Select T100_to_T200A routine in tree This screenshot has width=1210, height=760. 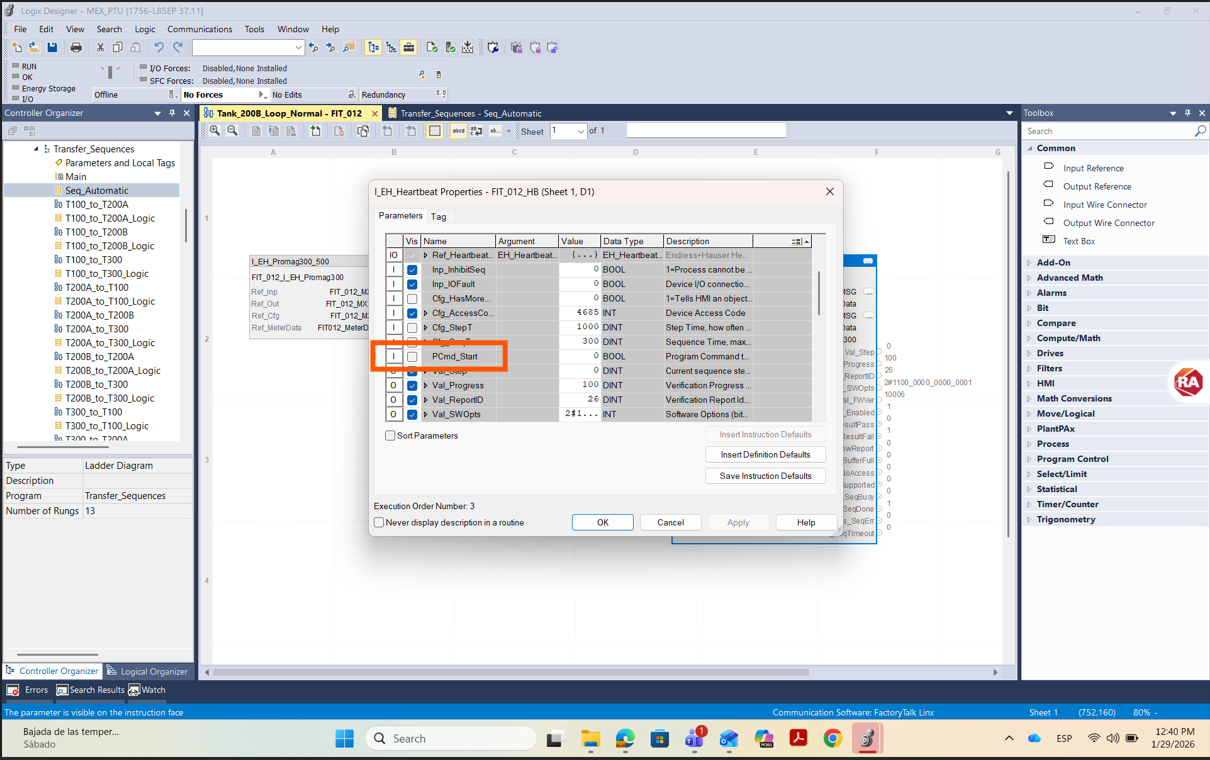96,204
